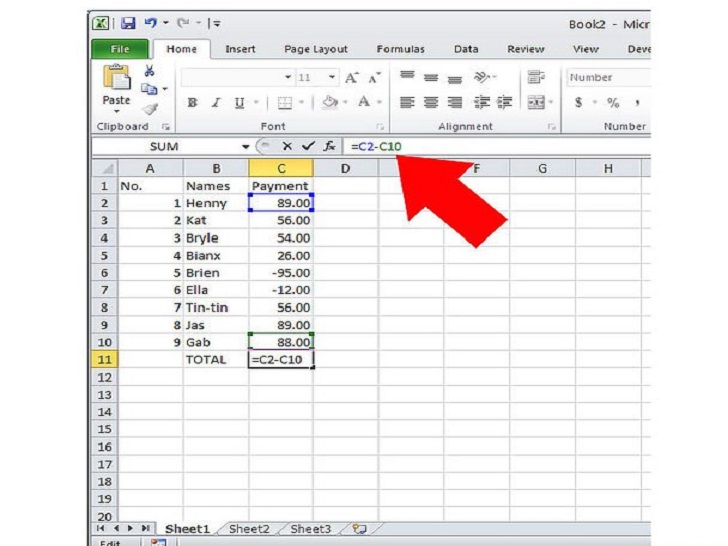Click Decrease Font Size icon
Viewport: 728px width, 546px height.
pyautogui.click(x=374, y=77)
